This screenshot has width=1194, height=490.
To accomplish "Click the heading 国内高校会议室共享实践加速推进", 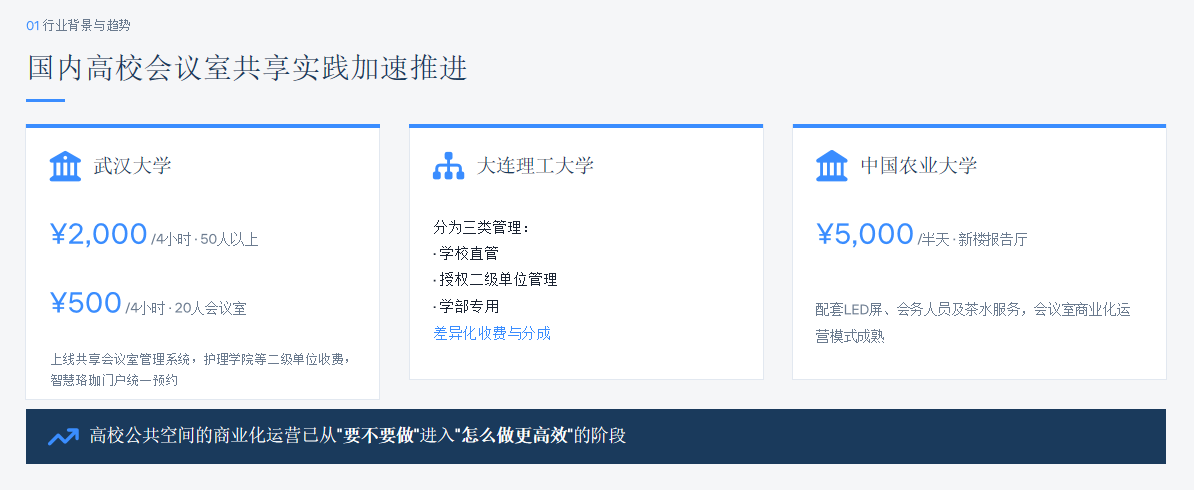I will tap(247, 68).
